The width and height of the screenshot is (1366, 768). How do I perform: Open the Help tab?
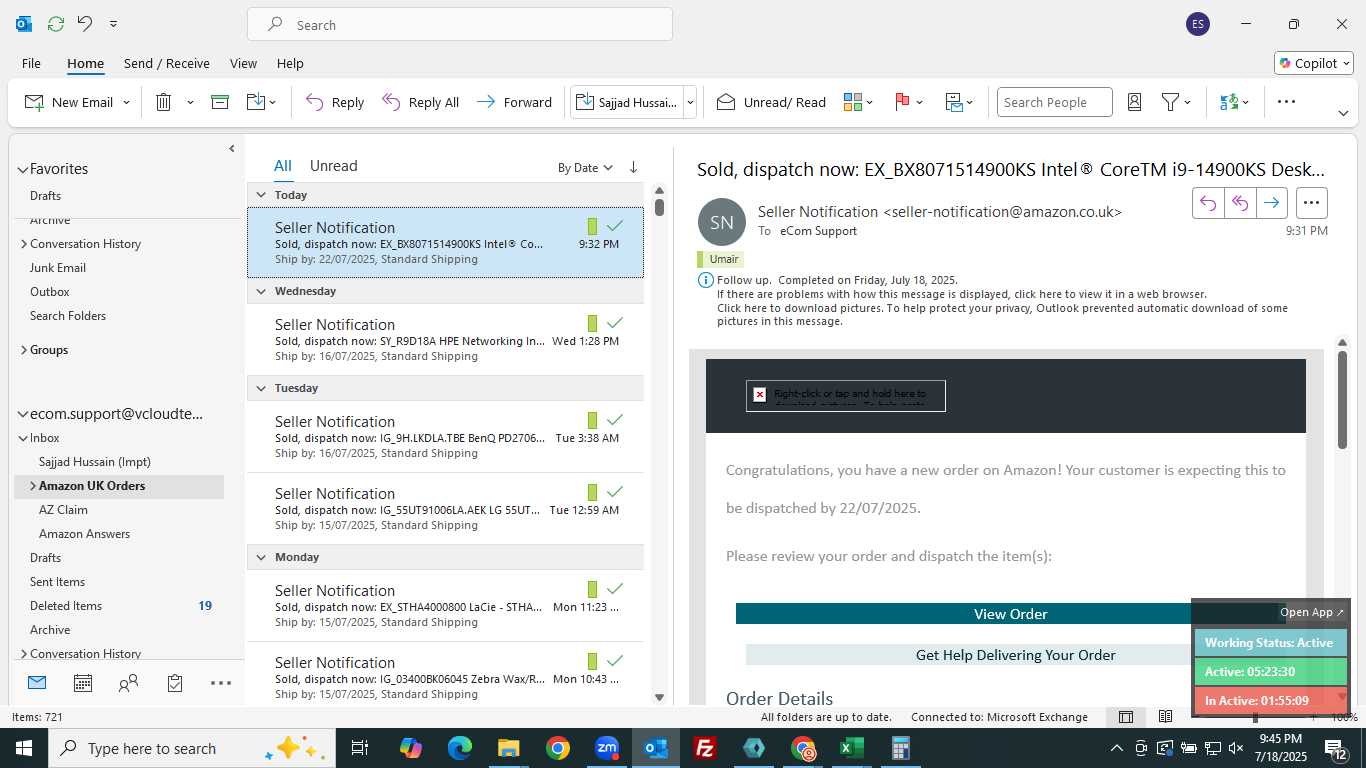click(x=290, y=63)
